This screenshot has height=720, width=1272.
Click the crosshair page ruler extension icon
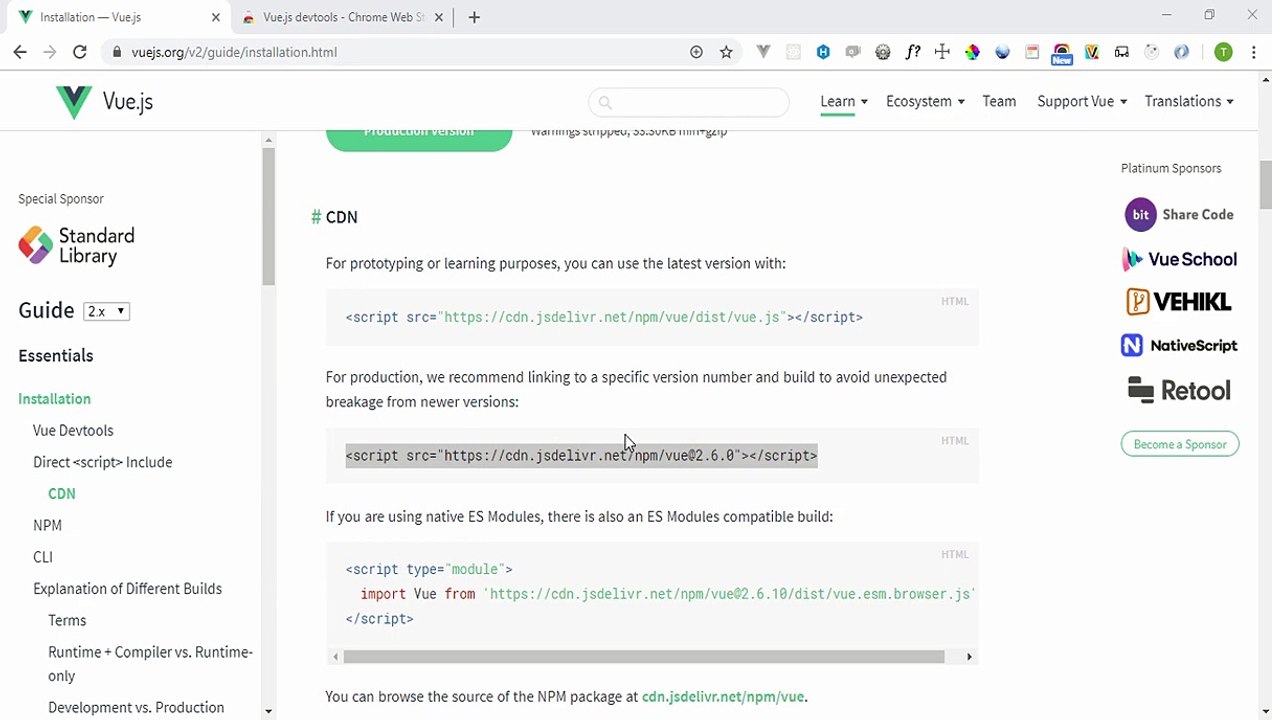point(942,52)
